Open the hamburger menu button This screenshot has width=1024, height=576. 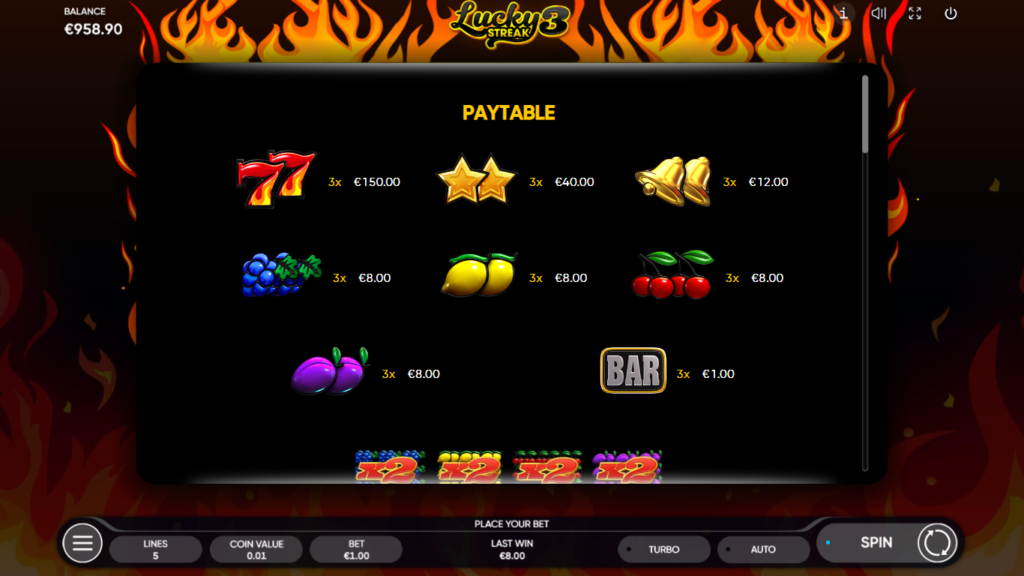(x=82, y=543)
